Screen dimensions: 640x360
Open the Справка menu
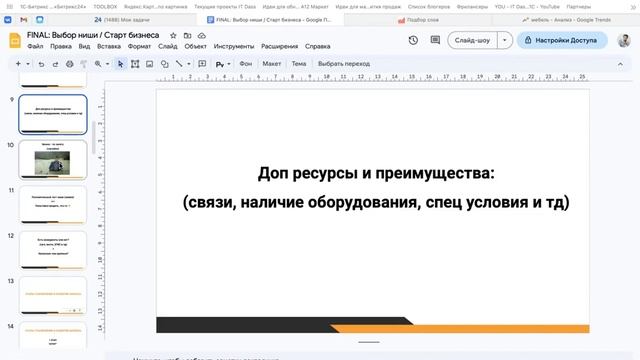[x=317, y=46]
